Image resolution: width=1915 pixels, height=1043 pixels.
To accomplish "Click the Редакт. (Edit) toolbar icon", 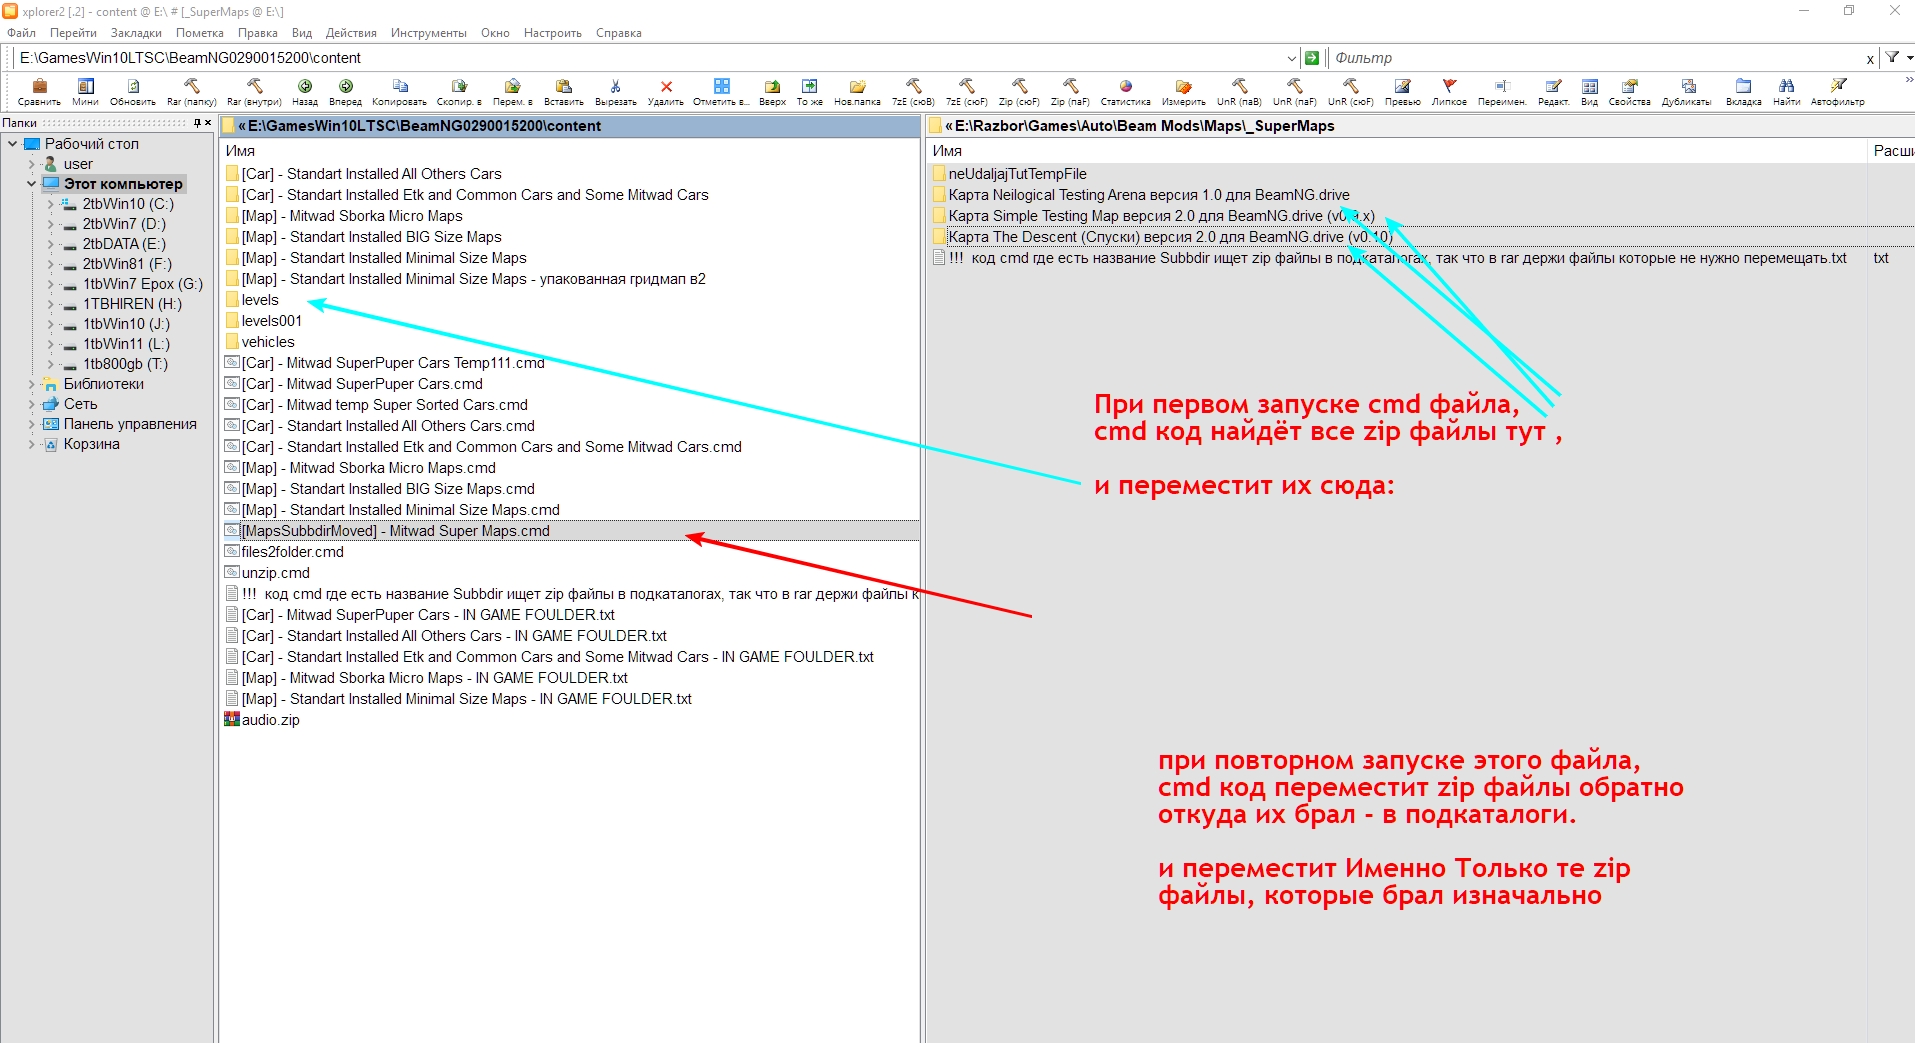I will (x=1553, y=86).
